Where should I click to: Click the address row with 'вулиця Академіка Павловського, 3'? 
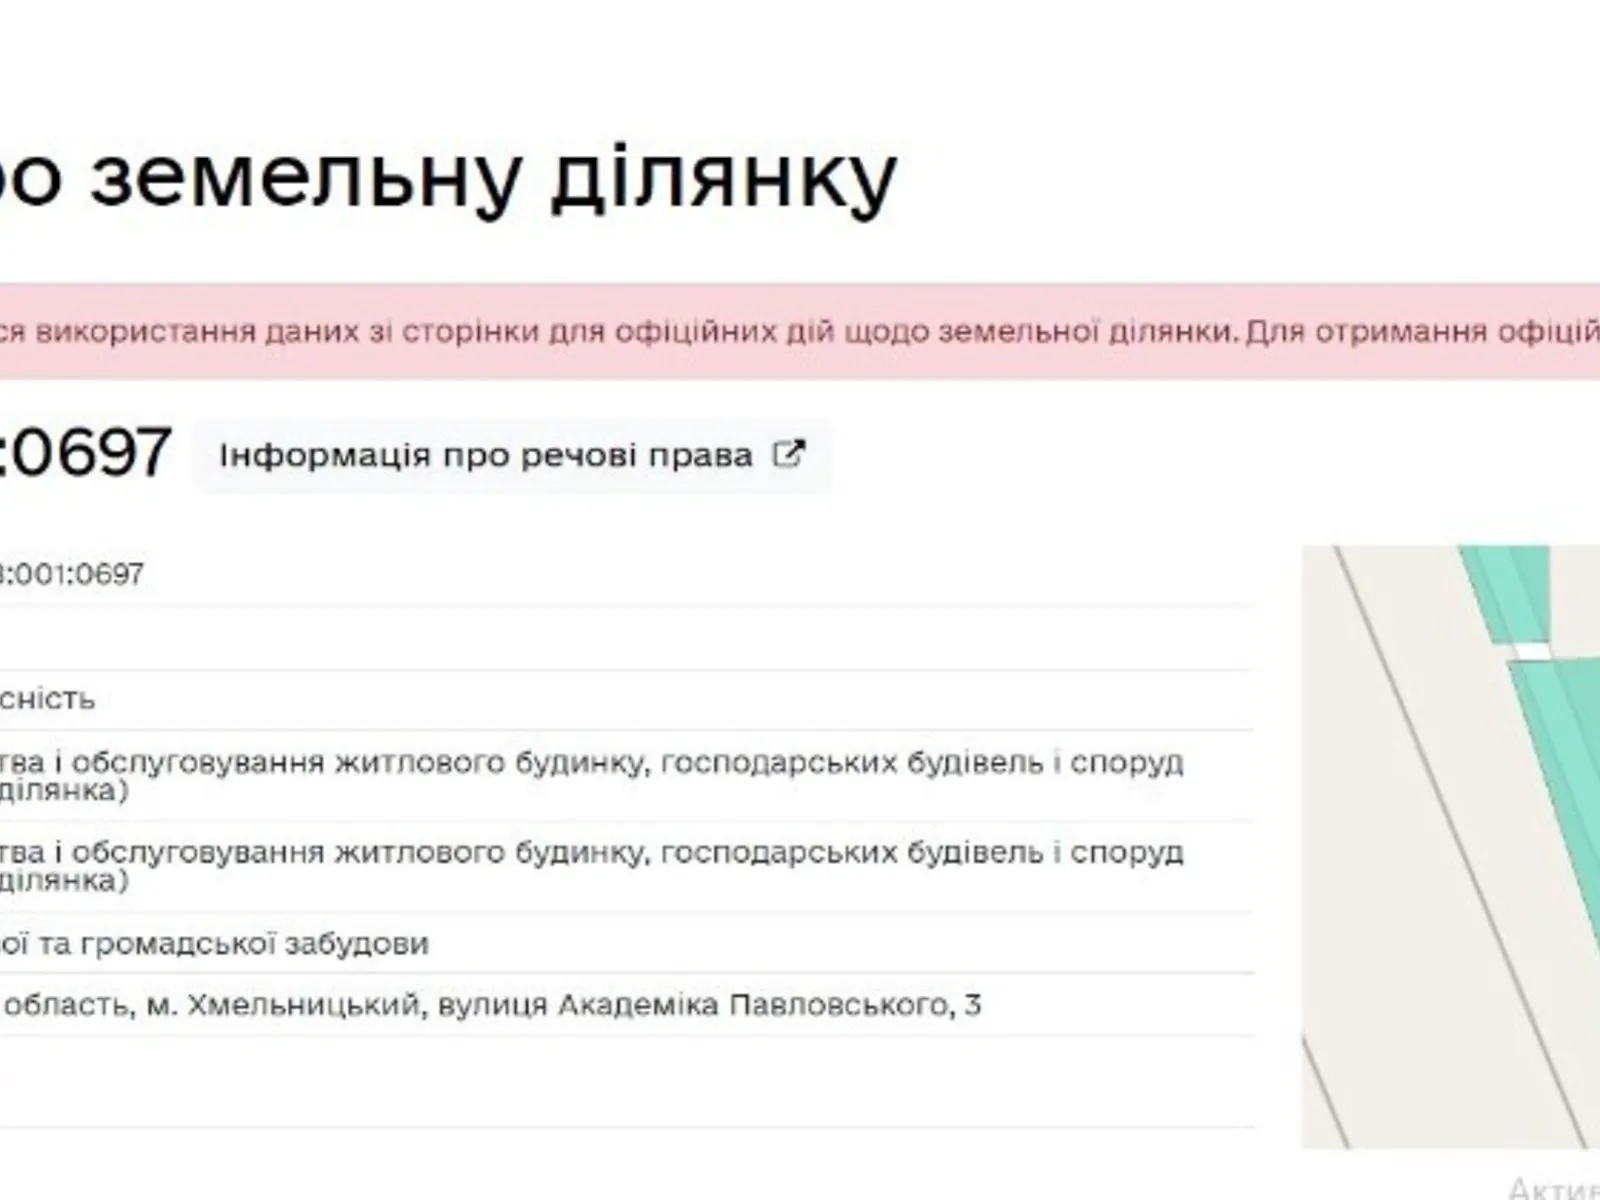768,1004
